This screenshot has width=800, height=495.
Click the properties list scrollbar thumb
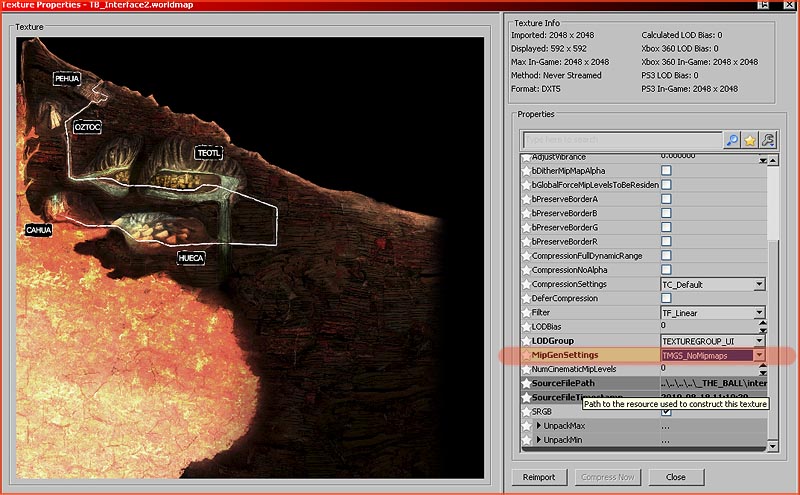tap(773, 203)
